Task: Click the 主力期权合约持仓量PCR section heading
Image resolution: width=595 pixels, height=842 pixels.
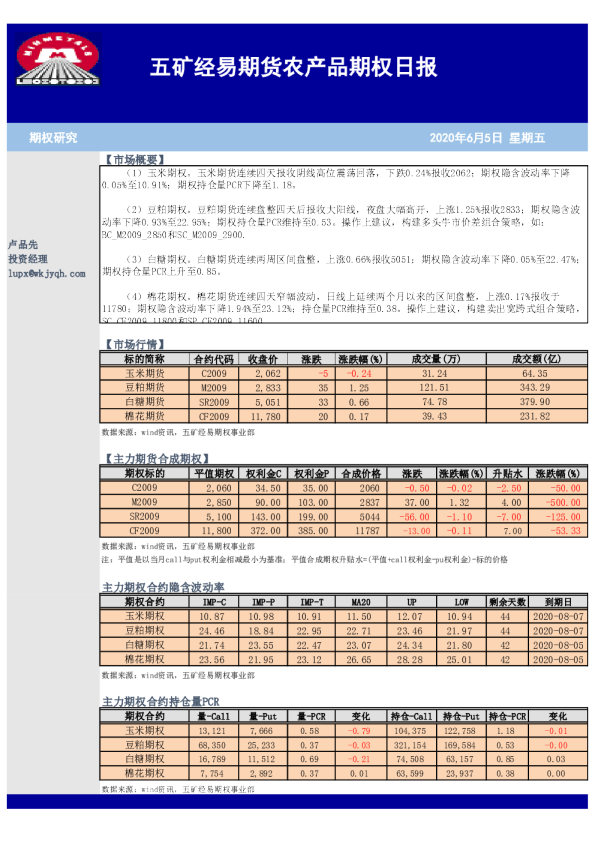Action: click(161, 701)
